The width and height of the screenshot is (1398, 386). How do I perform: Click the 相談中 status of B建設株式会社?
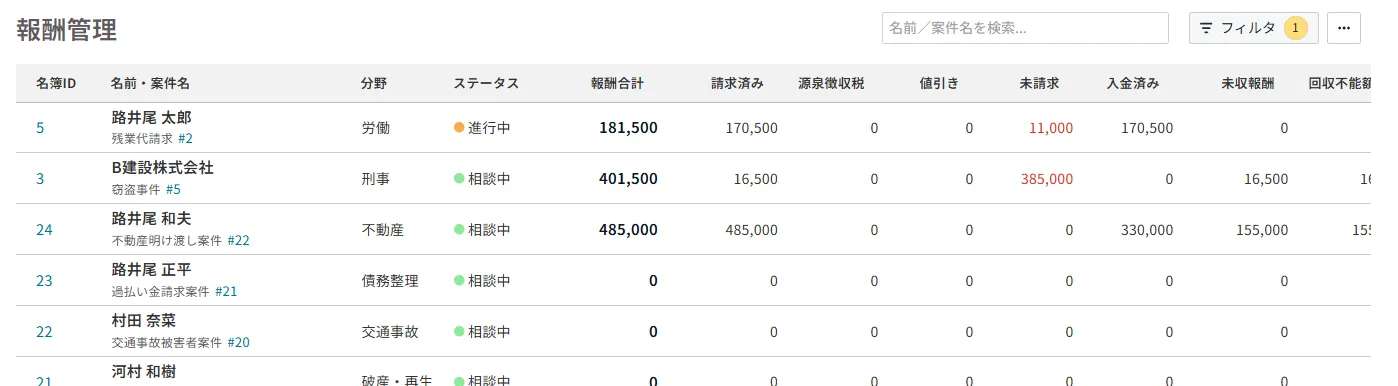click(x=482, y=179)
